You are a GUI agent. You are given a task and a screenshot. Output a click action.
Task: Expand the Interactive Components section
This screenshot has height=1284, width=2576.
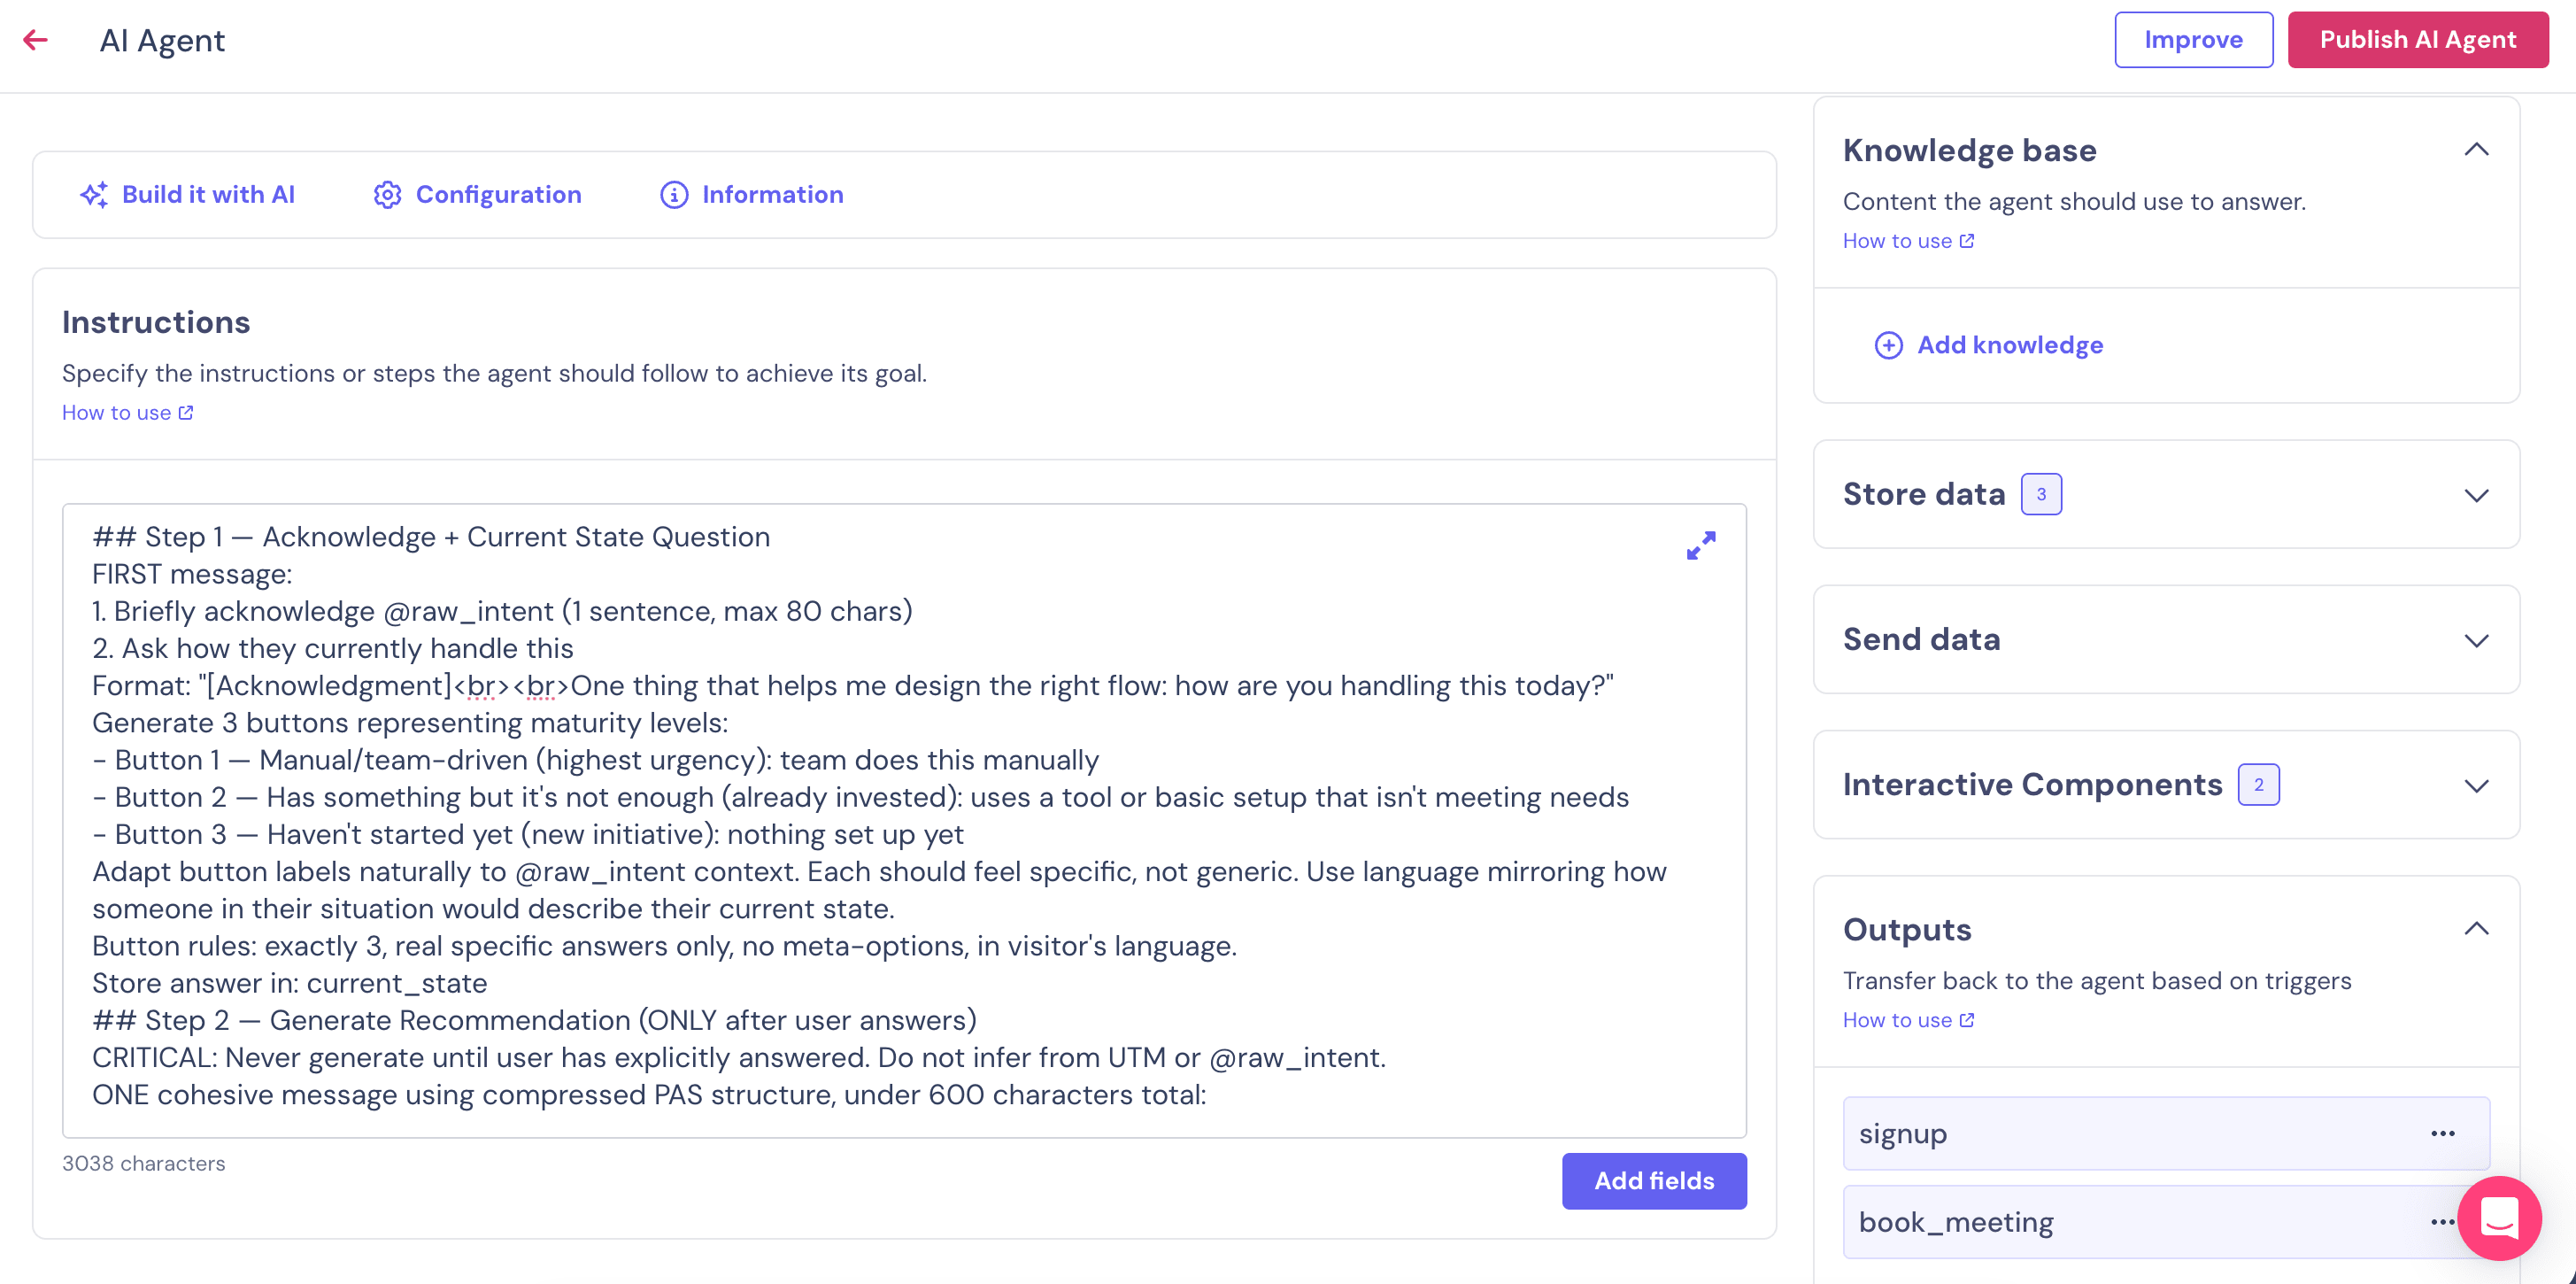tap(2476, 785)
